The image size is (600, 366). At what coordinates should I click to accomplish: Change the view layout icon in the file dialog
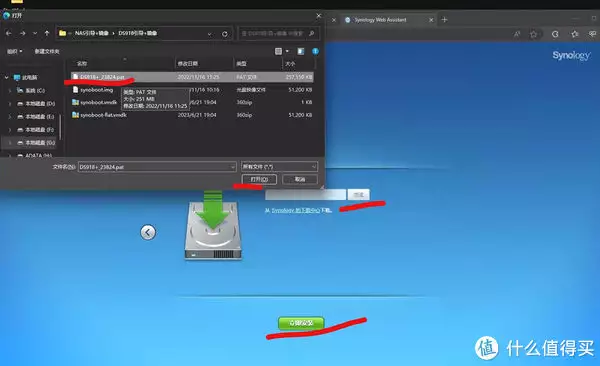(x=279, y=51)
